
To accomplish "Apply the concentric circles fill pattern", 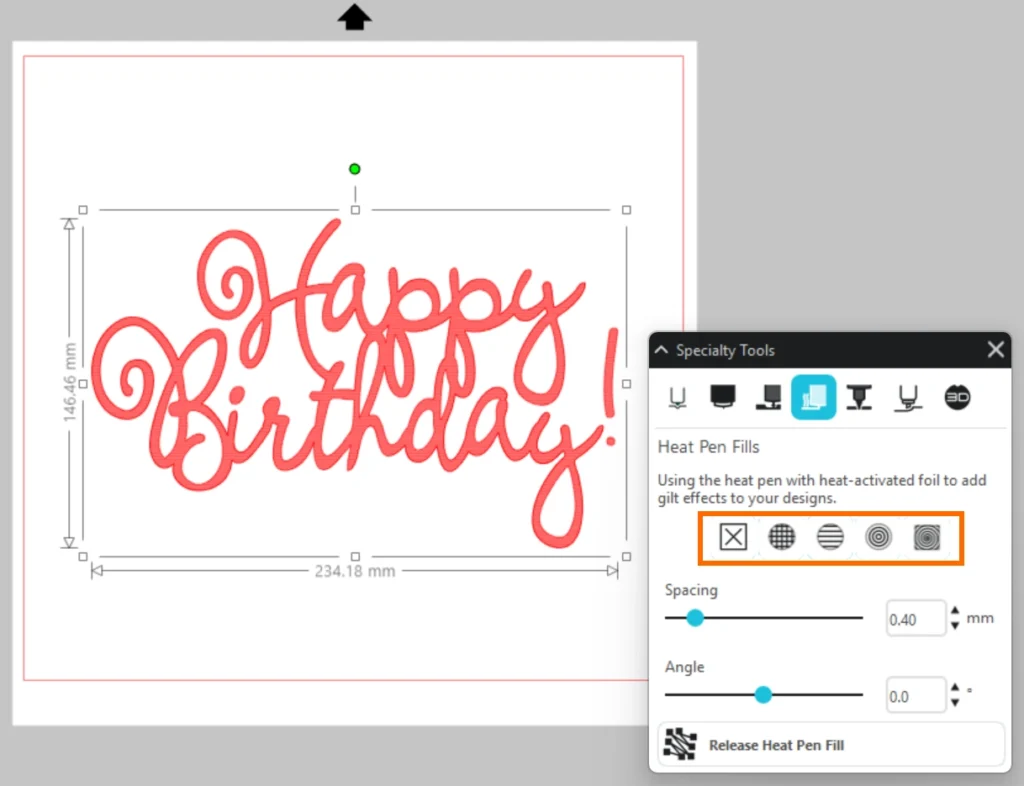I will coord(878,538).
